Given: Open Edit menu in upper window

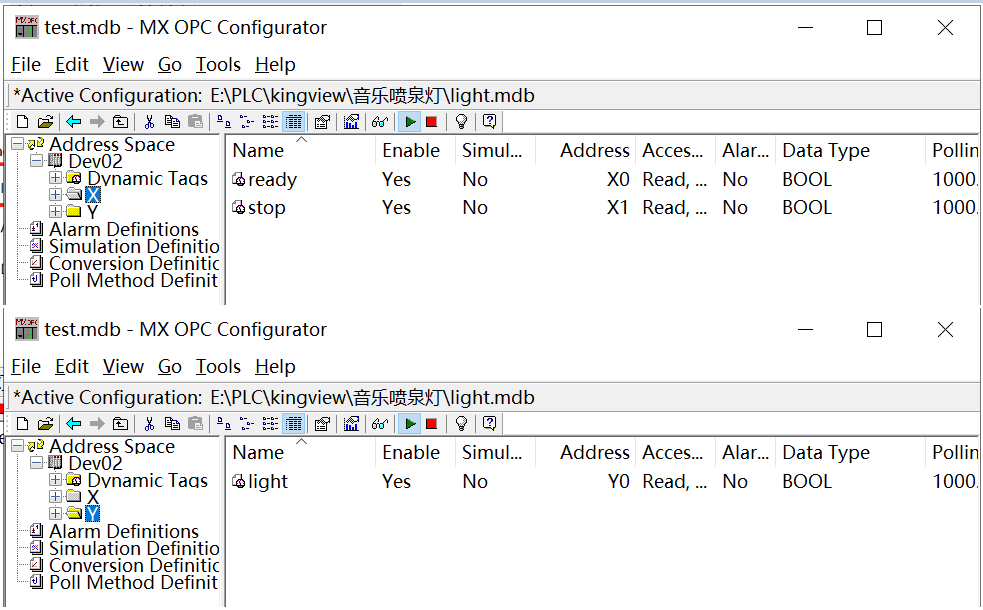Looking at the screenshot, I should point(71,65).
